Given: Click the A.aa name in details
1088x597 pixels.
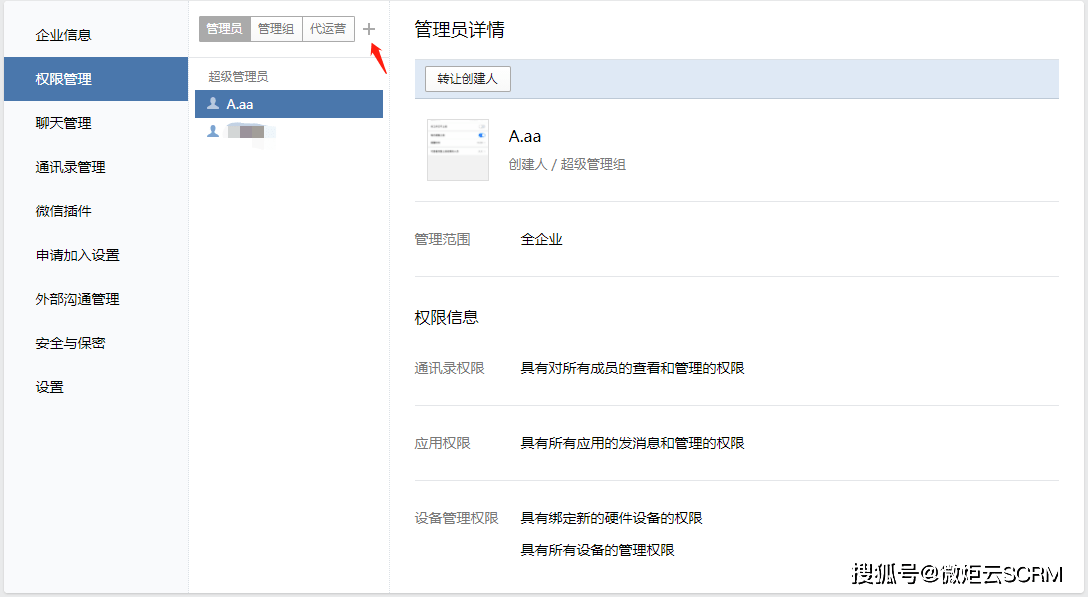Looking at the screenshot, I should coord(525,136).
